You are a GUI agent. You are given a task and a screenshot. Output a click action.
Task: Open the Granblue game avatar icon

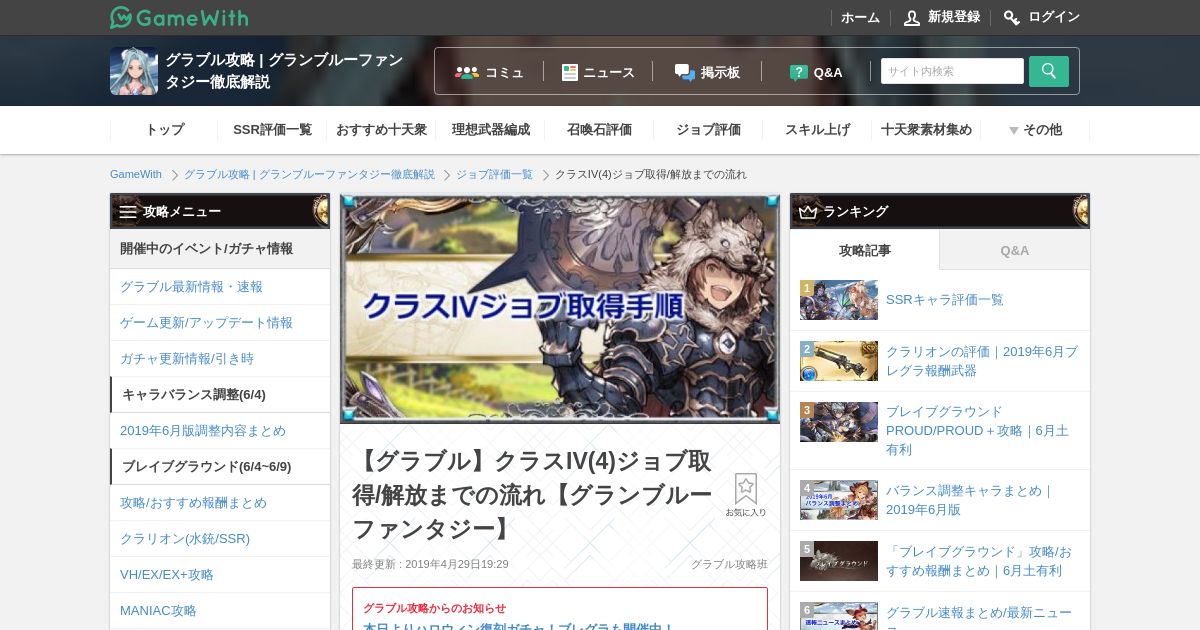pyautogui.click(x=134, y=71)
